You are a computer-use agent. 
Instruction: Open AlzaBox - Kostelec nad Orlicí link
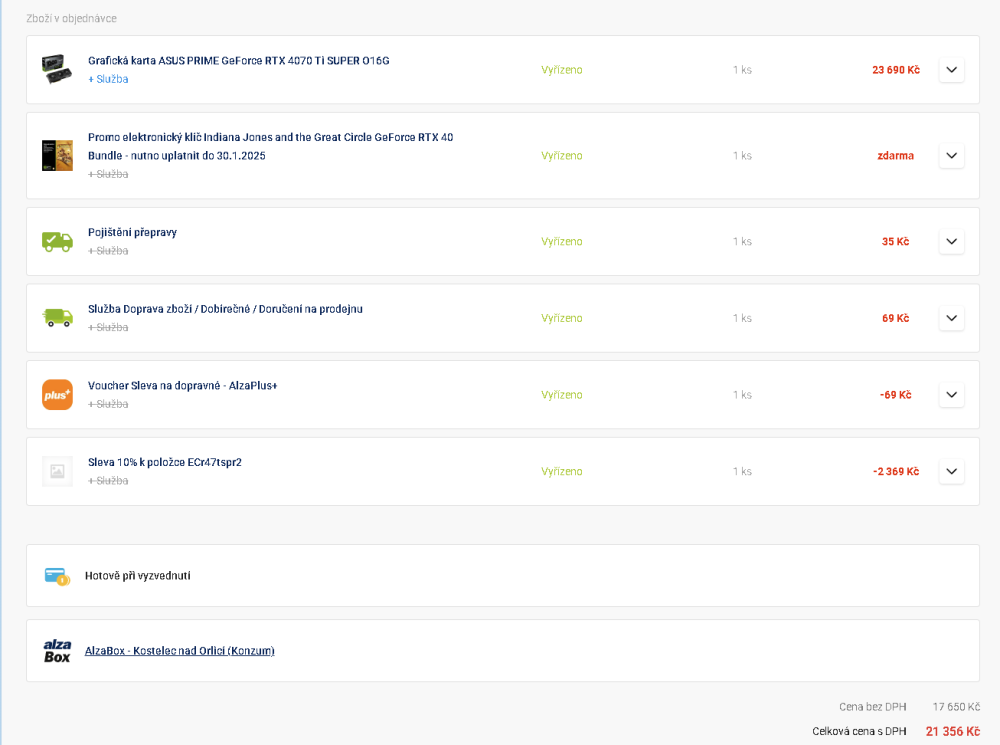(x=180, y=650)
